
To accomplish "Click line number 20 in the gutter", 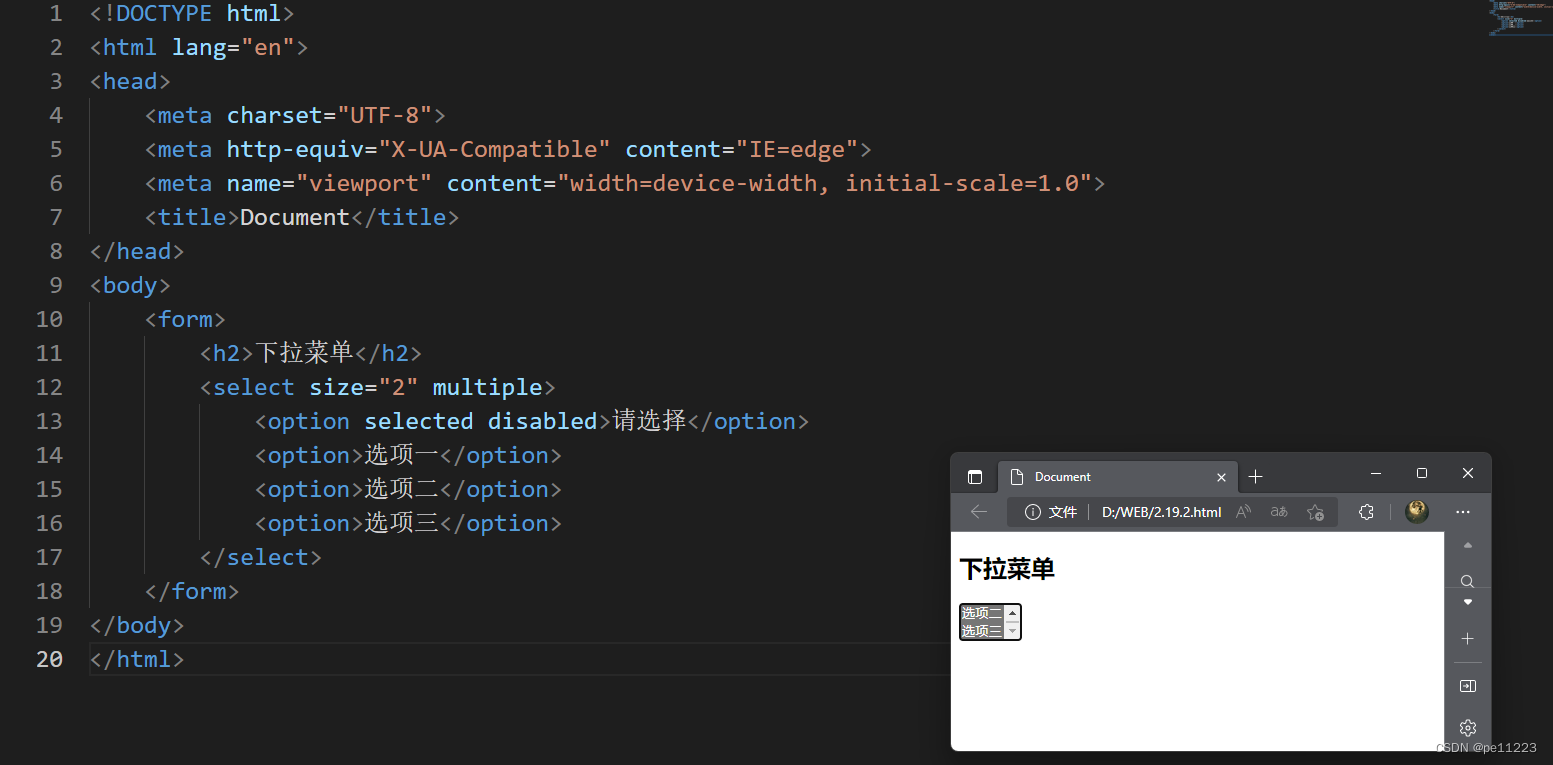I will click(x=49, y=660).
